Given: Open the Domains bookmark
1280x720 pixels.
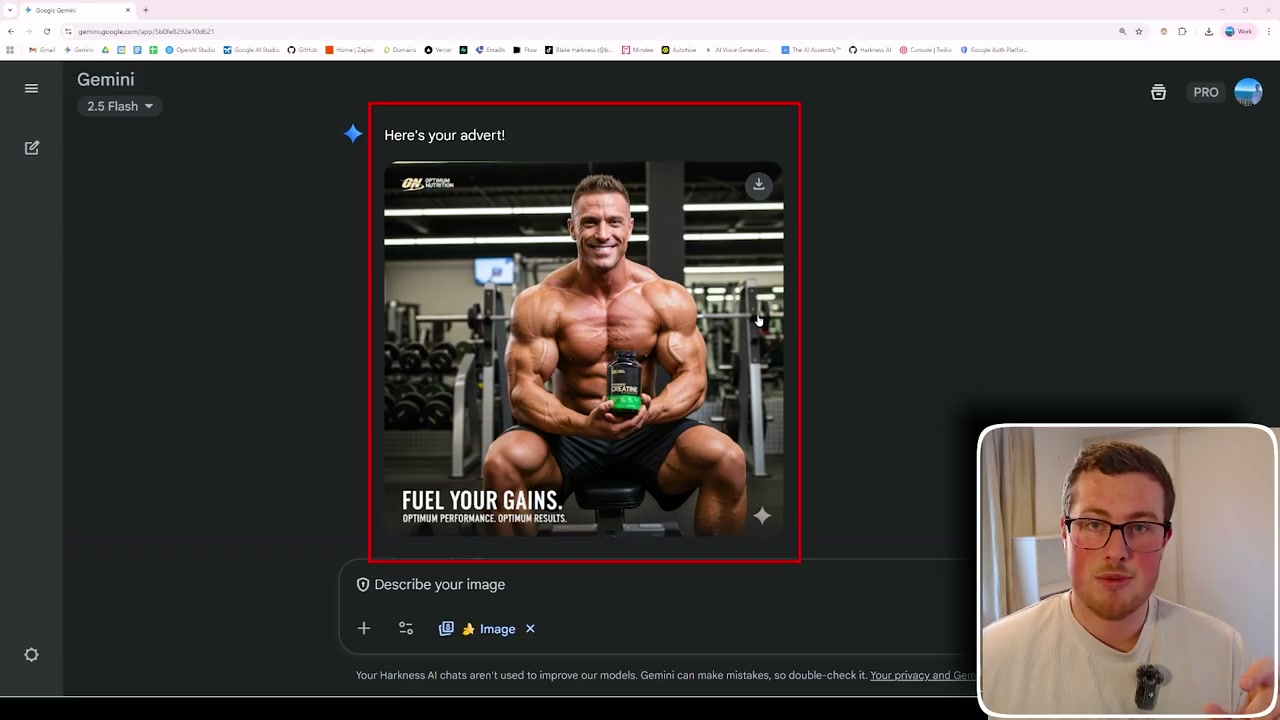Looking at the screenshot, I should [x=400, y=49].
